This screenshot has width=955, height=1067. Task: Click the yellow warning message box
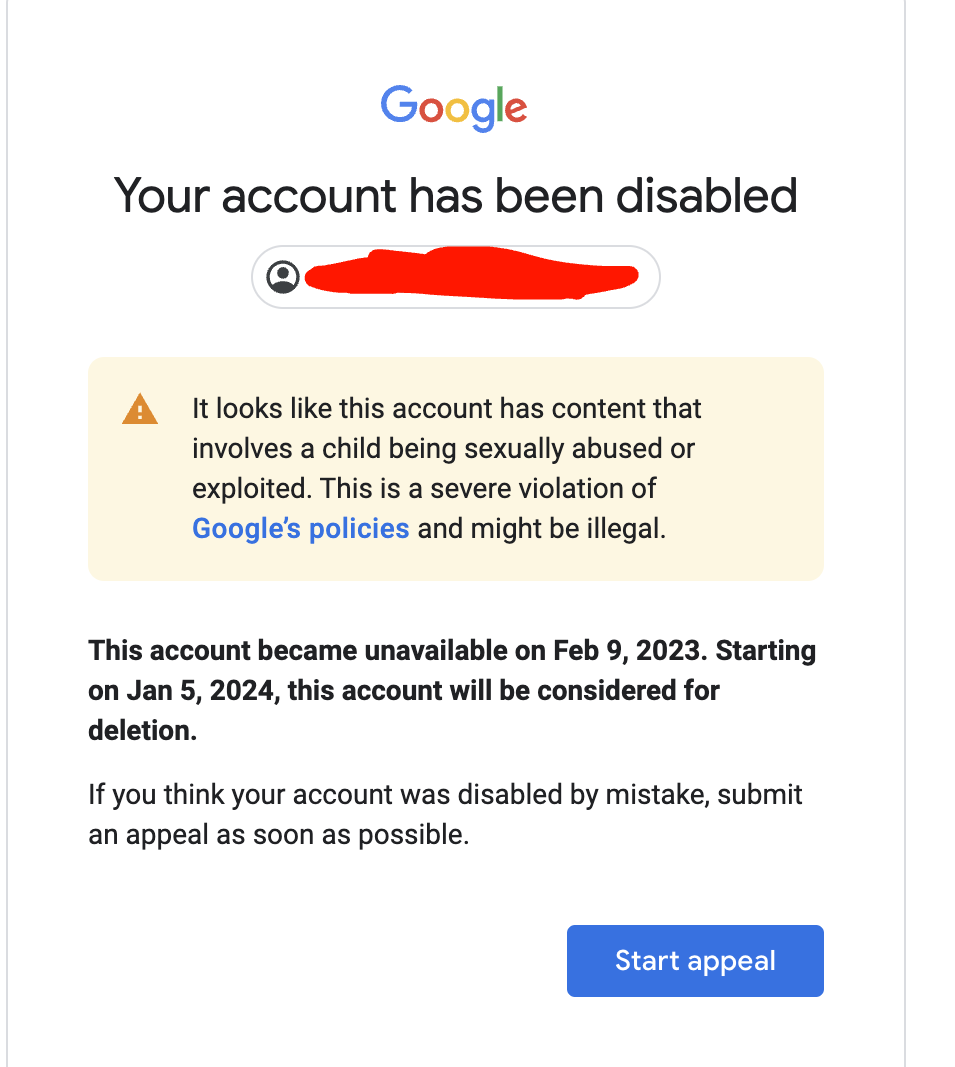(x=455, y=469)
